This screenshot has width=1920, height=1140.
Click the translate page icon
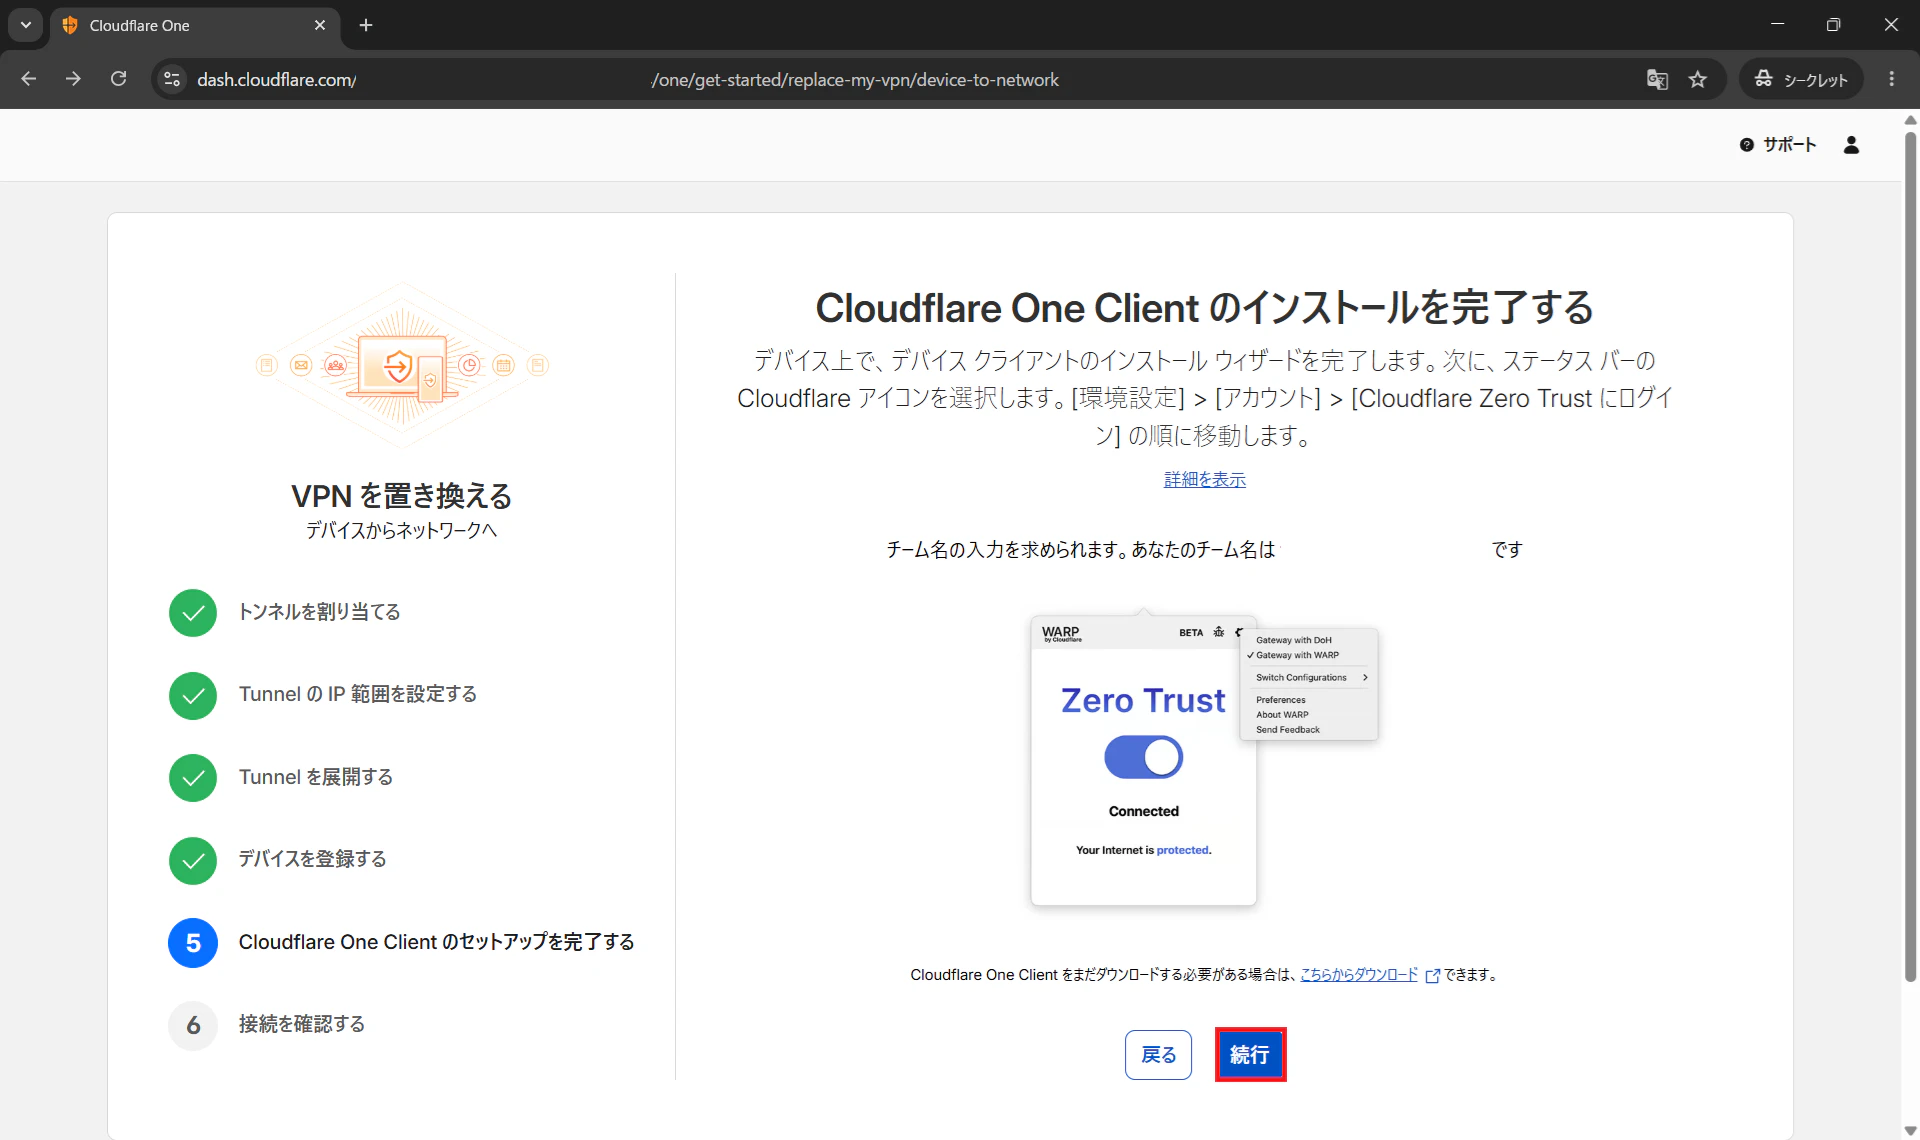(x=1657, y=79)
